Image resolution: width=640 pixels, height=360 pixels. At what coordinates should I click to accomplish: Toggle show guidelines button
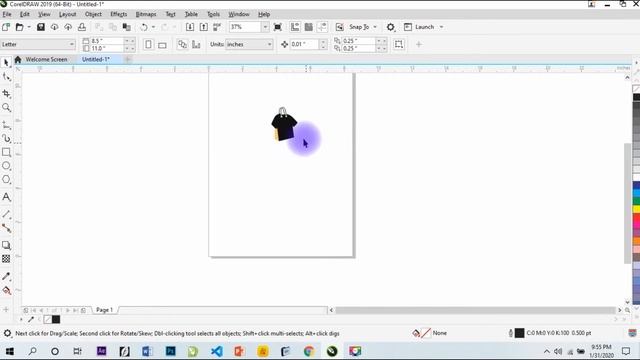322,27
